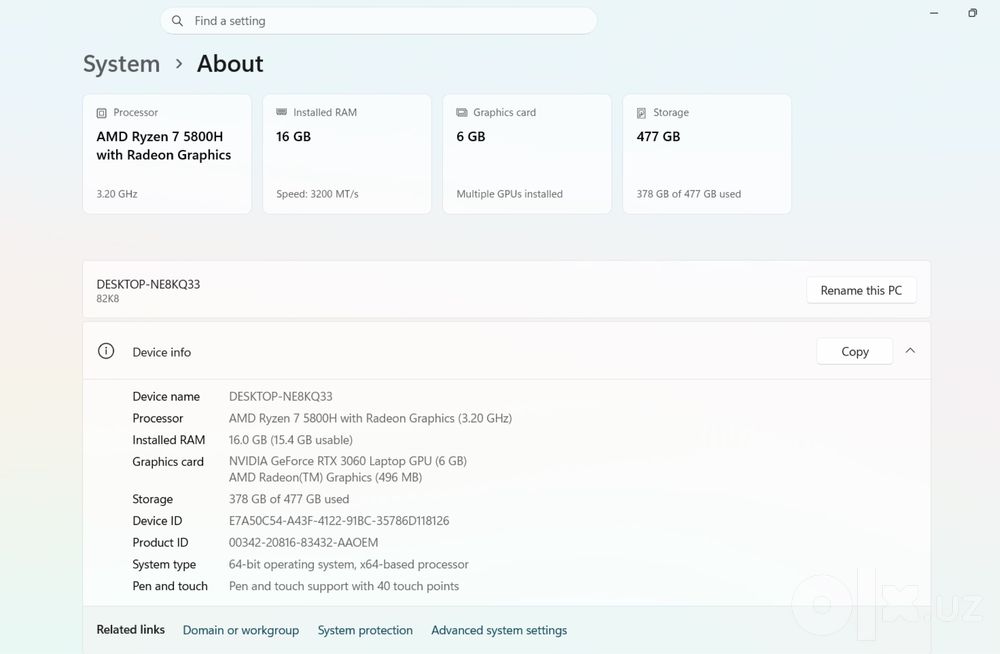
Task: Click "AMD Radeon(TM) Graphics (496 MB)"
Action: [x=325, y=477]
